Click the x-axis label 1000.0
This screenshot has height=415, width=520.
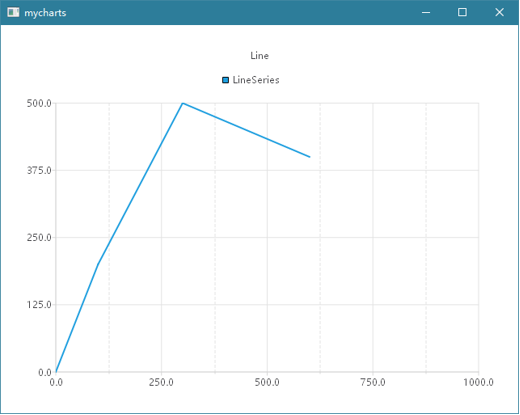pyautogui.click(x=478, y=382)
